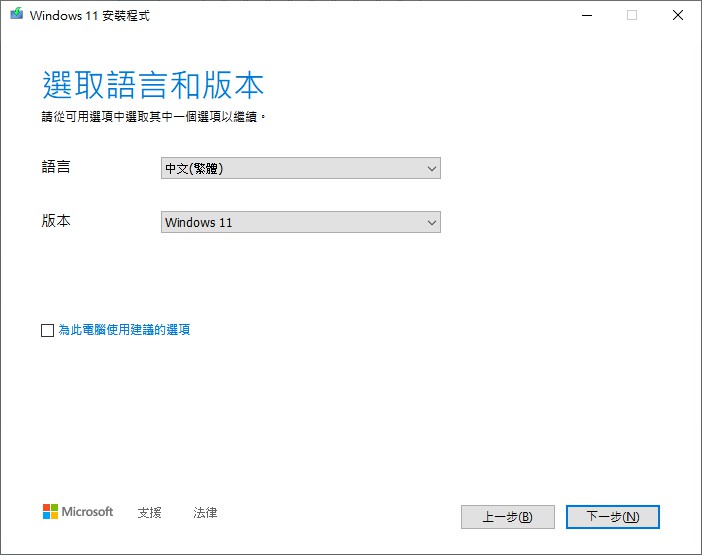The image size is (702, 555).
Task: Open the 語言 dropdown showing 中文(繁體)
Action: [x=301, y=168]
